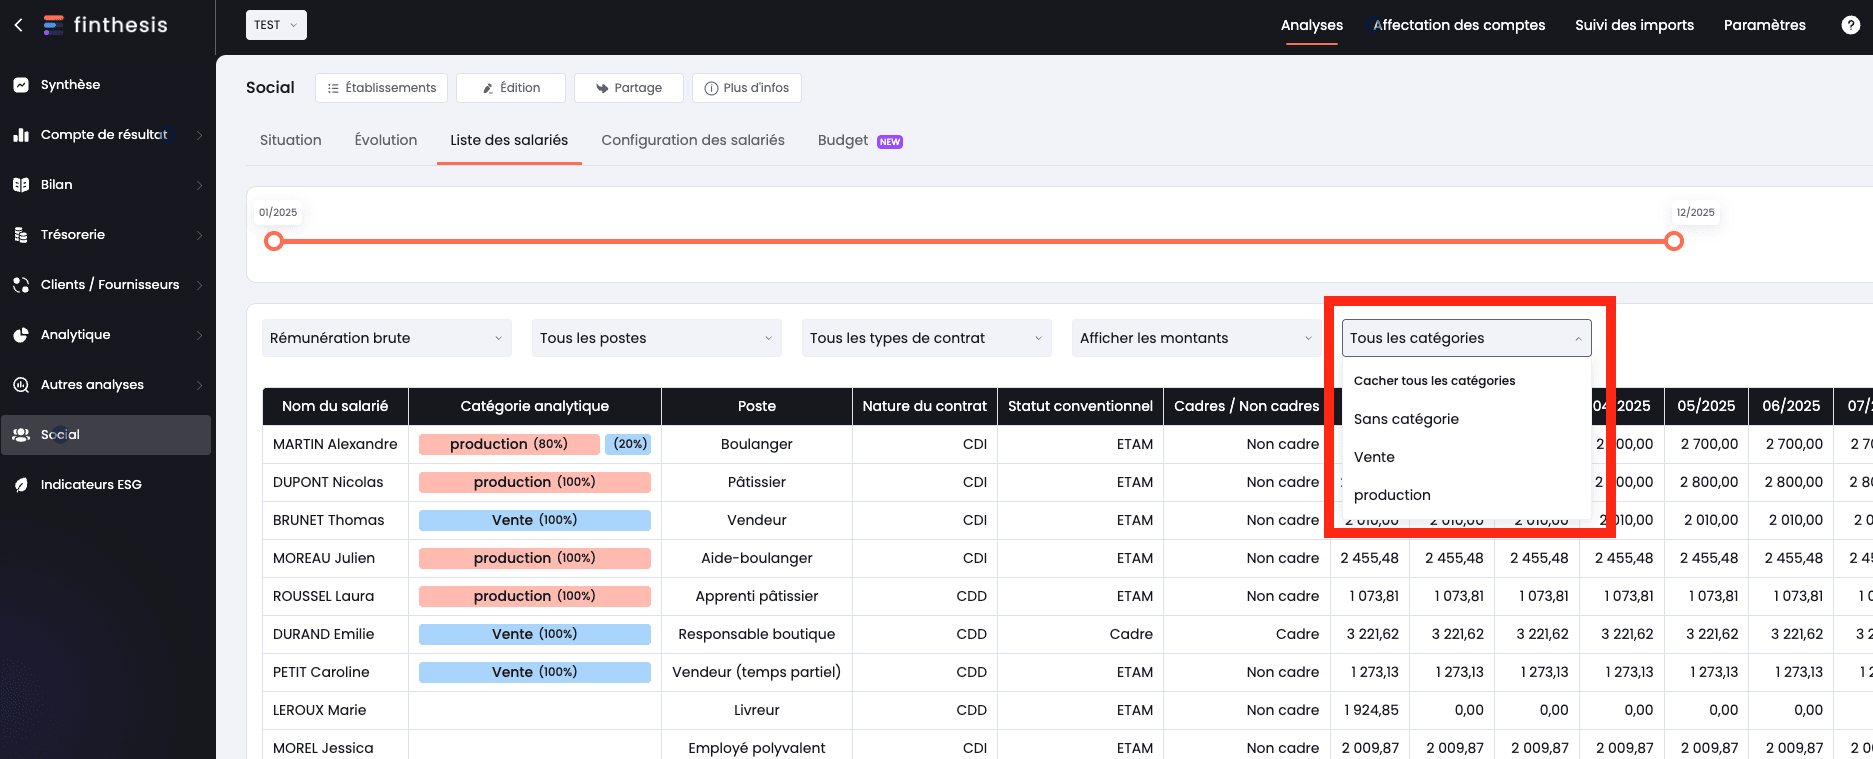Click MARTIN Alexandre's production (80%) tag

pyautogui.click(x=509, y=444)
